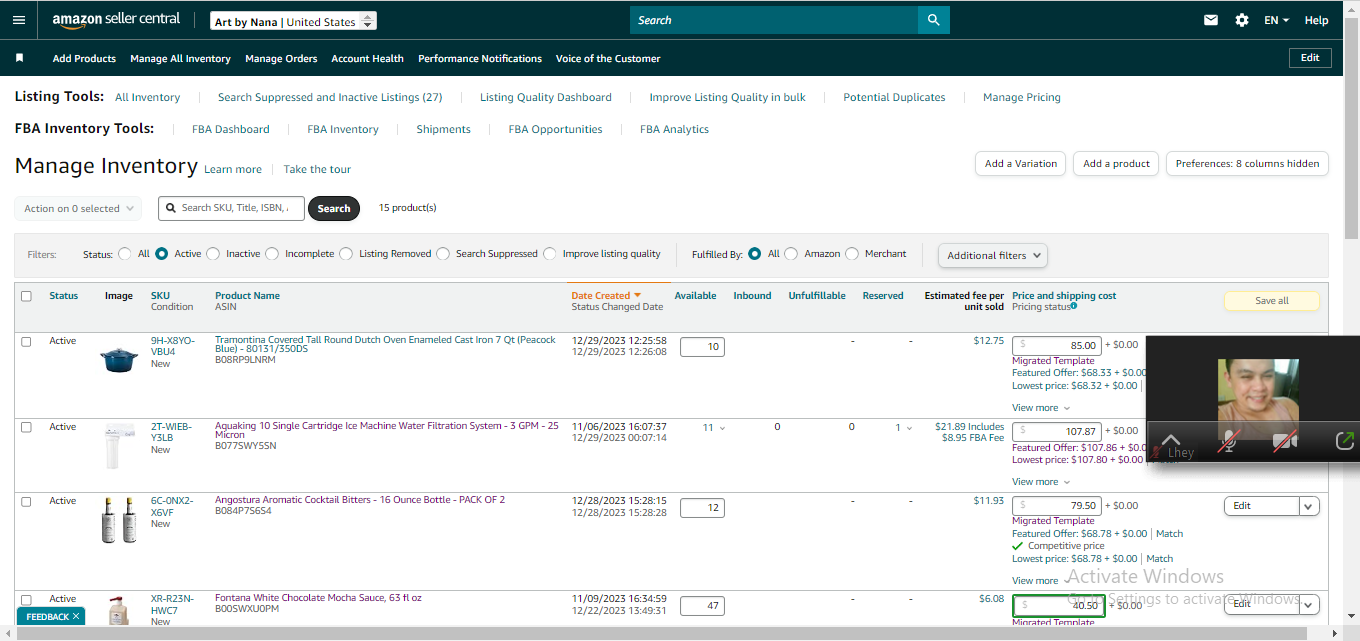The image size is (1360, 641).
Task: Open Listing Quality Dashboard tab
Action: pos(546,97)
